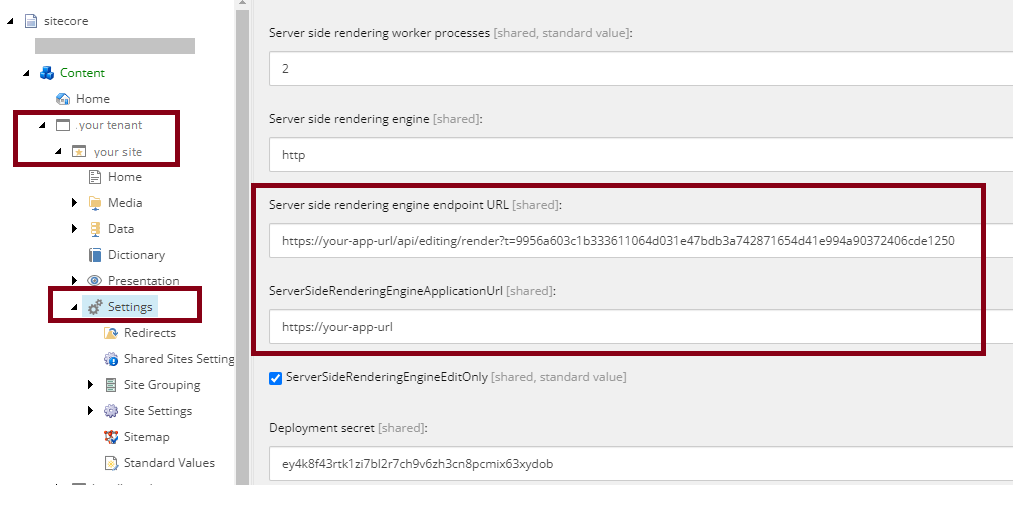Viewport: 1013px width, 525px height.
Task: Expand the Site Grouping node
Action: 91,385
